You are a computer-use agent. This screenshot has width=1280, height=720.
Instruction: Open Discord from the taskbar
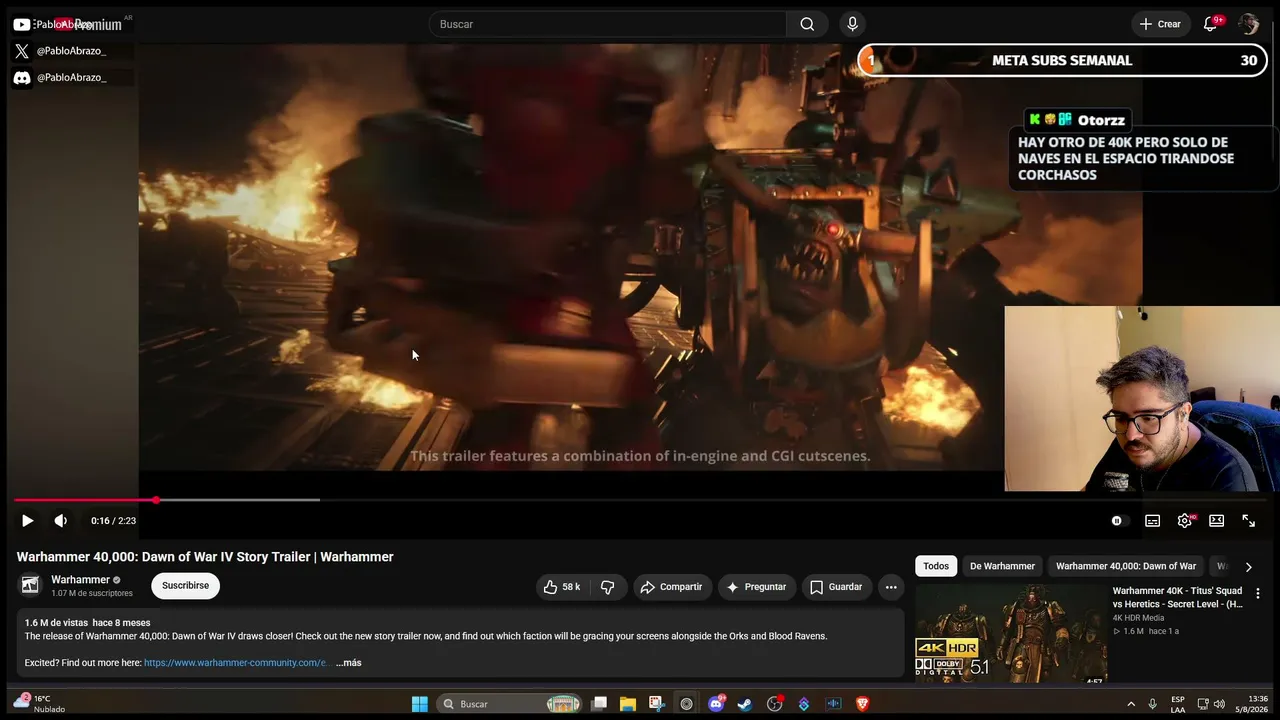point(716,704)
